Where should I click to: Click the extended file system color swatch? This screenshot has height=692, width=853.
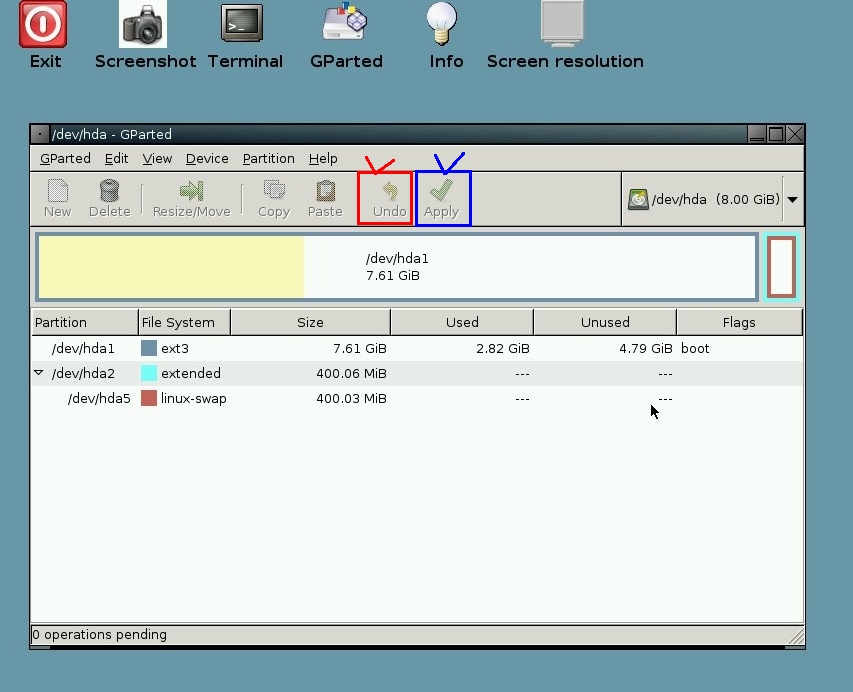[x=149, y=373]
